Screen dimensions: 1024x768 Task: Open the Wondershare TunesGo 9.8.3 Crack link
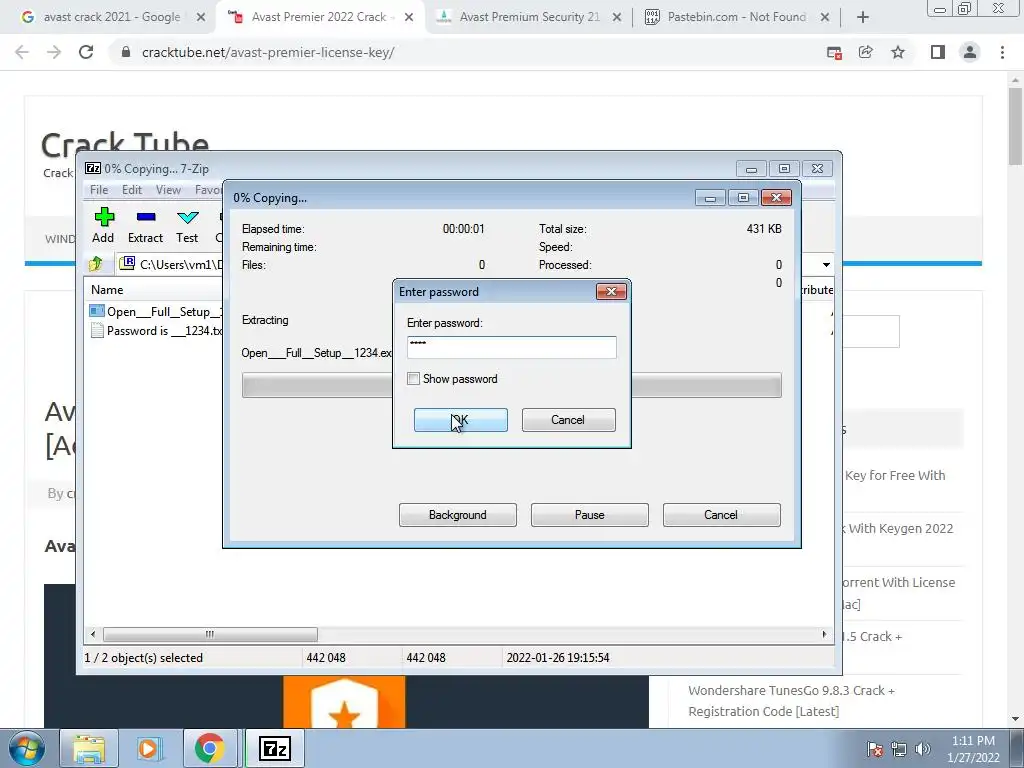792,701
